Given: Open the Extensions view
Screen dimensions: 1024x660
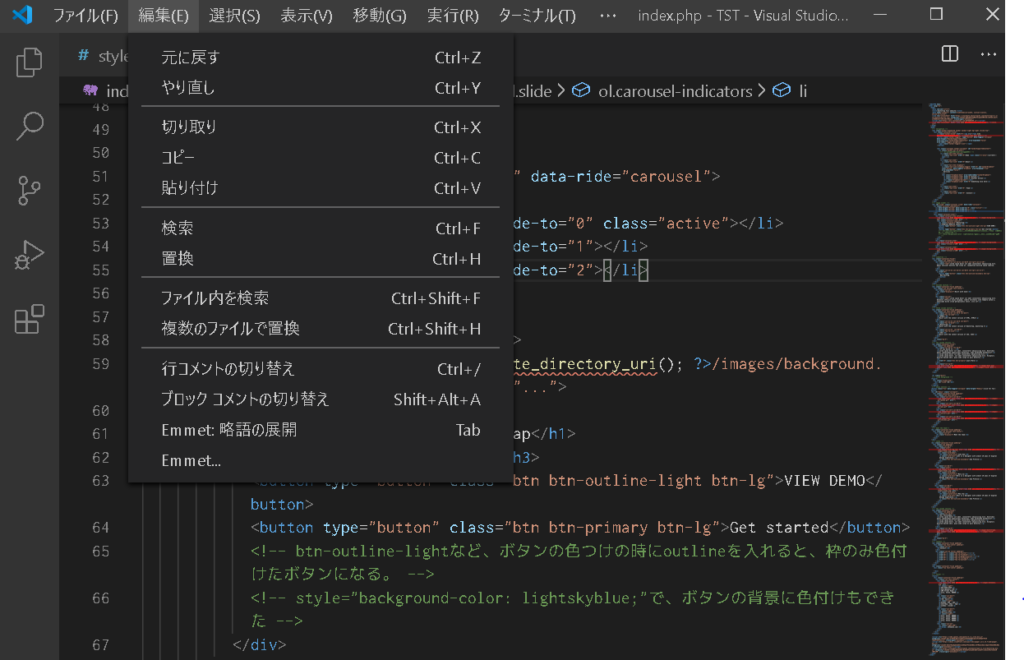Looking at the screenshot, I should pos(29,319).
